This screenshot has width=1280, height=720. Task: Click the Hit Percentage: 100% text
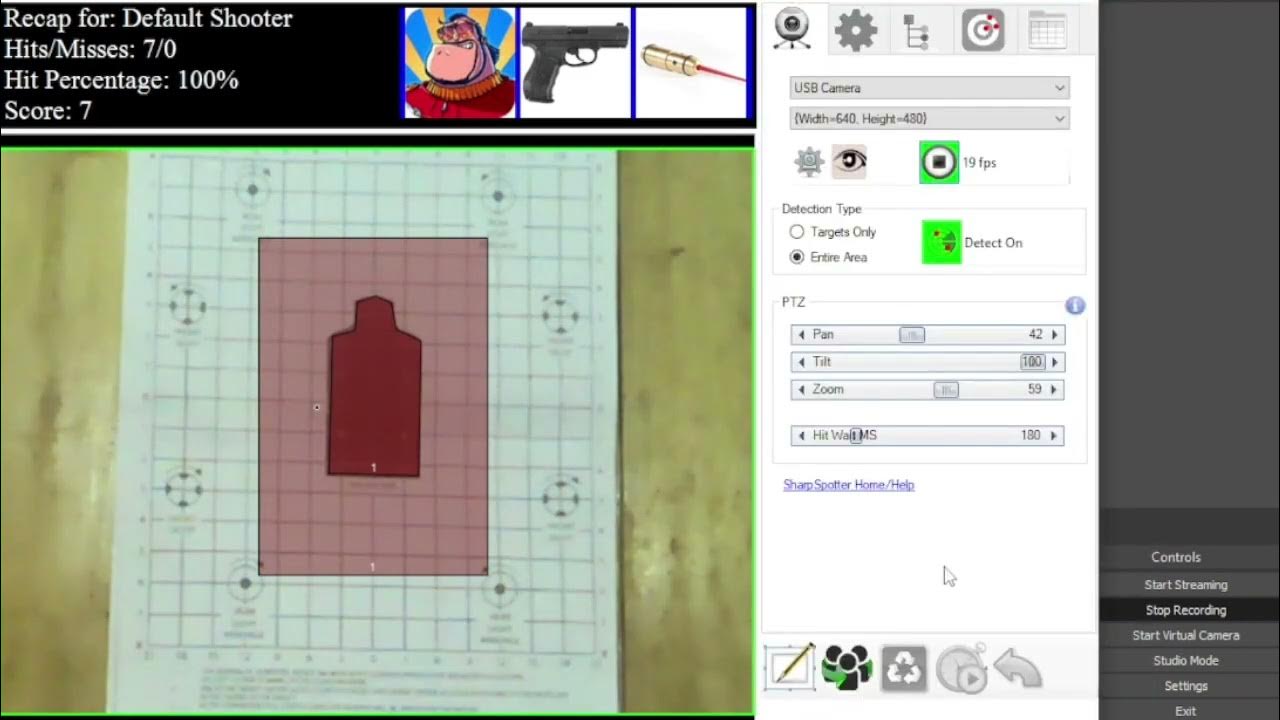121,80
